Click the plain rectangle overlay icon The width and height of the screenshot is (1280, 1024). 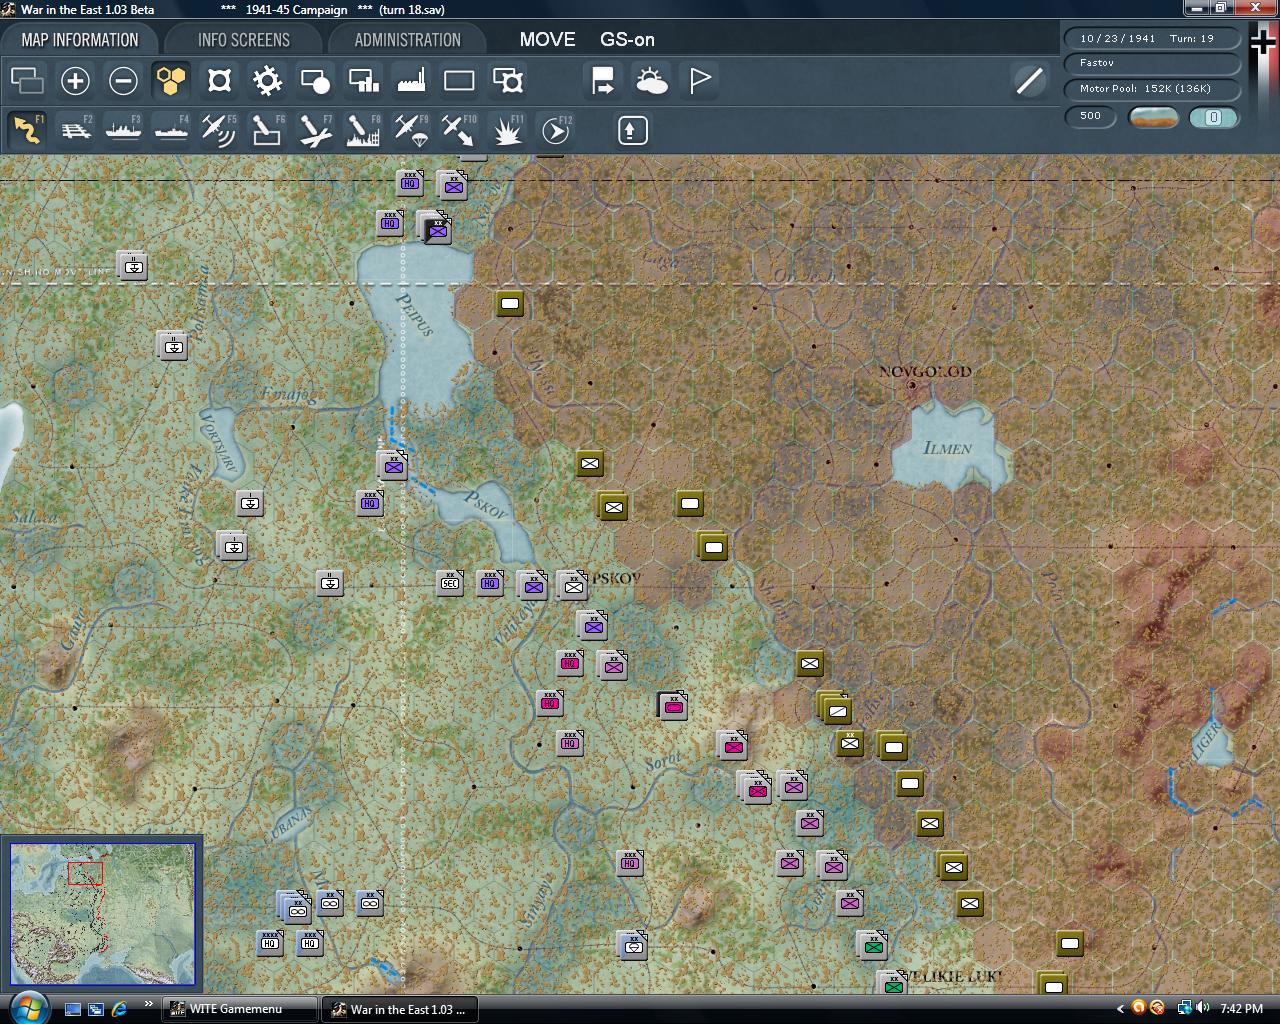pyautogui.click(x=459, y=81)
